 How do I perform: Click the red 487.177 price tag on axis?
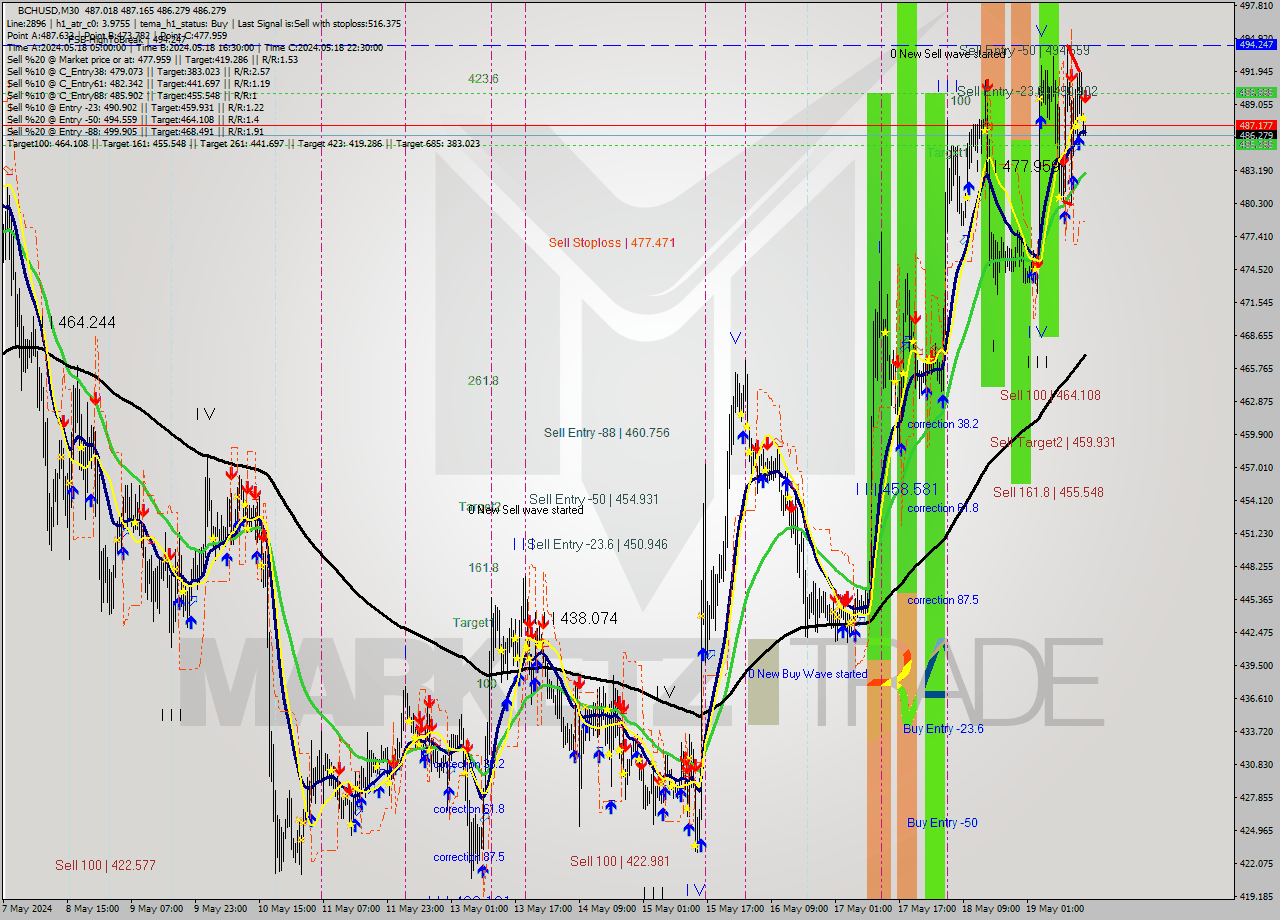point(1256,125)
